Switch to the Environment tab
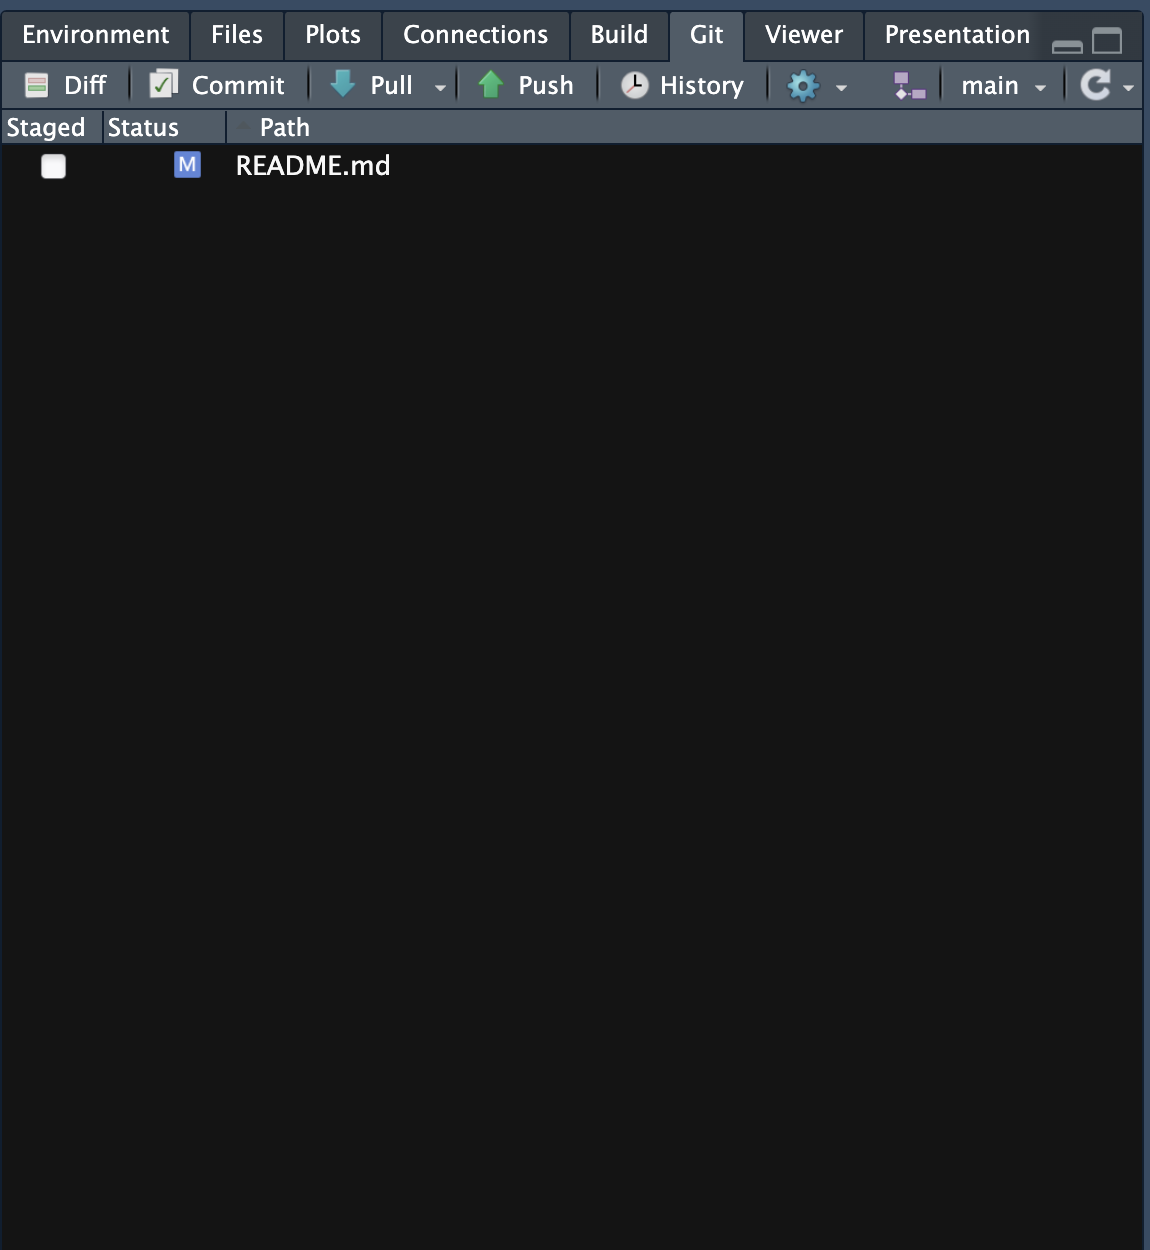This screenshot has width=1150, height=1250. (x=96, y=35)
